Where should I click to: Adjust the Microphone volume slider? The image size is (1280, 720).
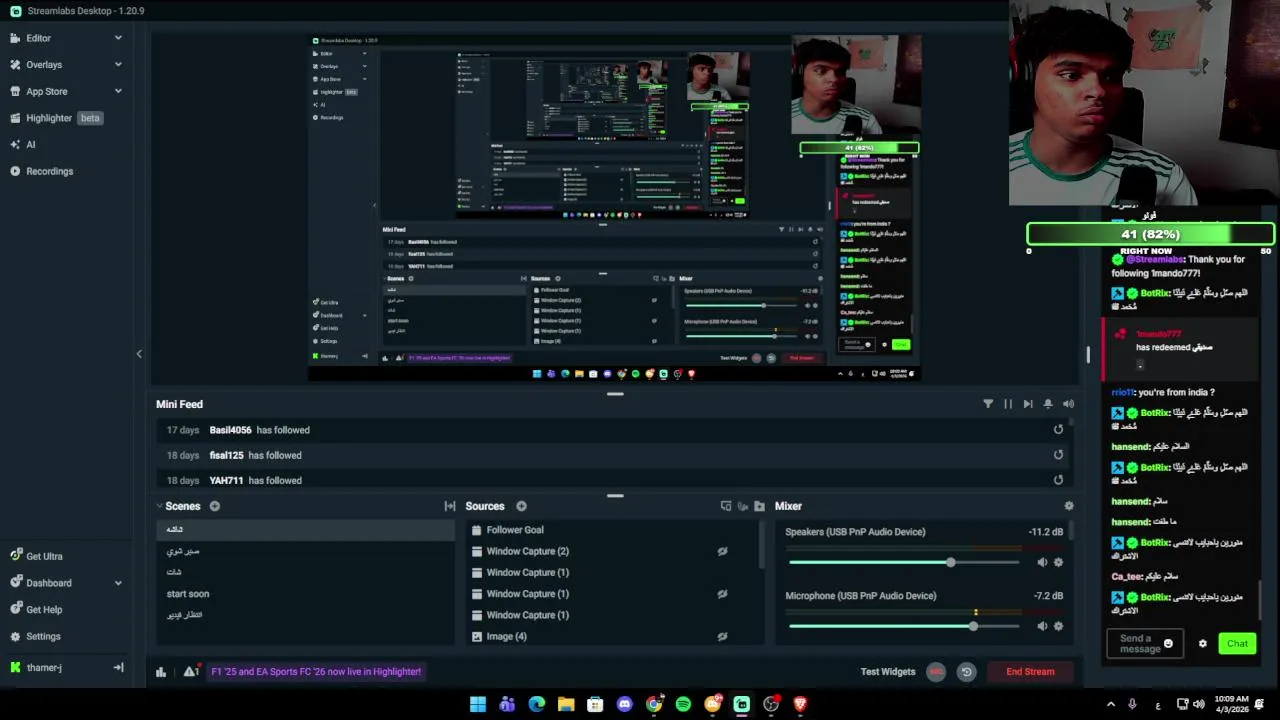pyautogui.click(x=904, y=626)
